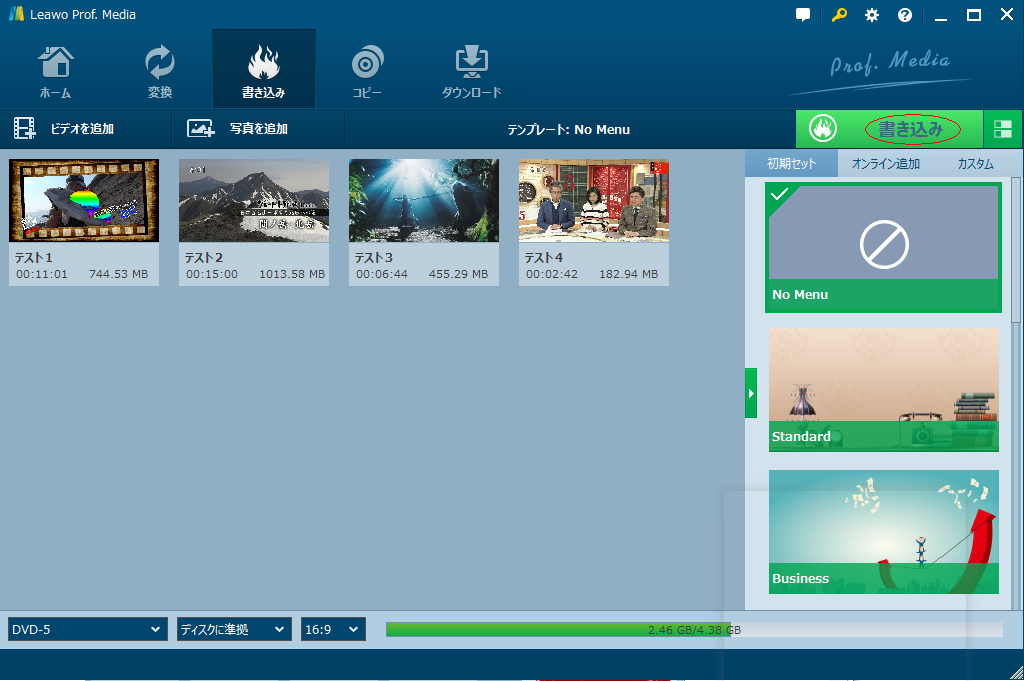Click duration 00:15:00
This screenshot has height=681, width=1024.
coord(212,274)
